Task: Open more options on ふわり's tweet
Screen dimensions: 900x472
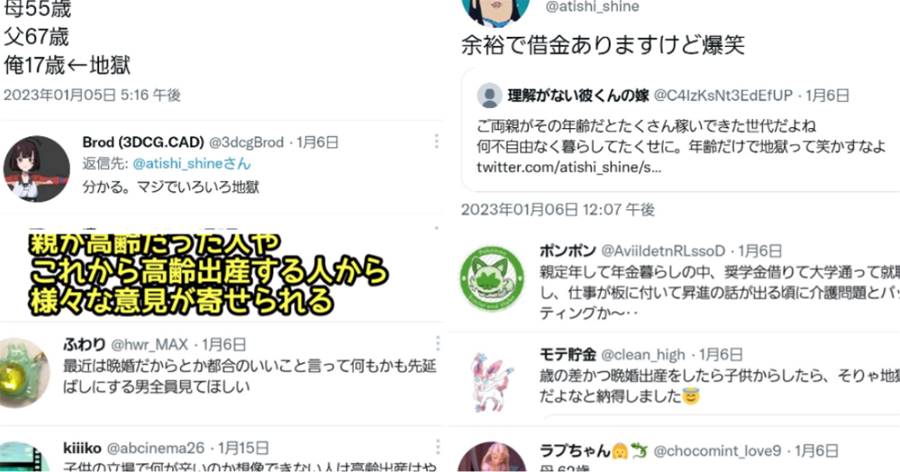Action: 437,344
